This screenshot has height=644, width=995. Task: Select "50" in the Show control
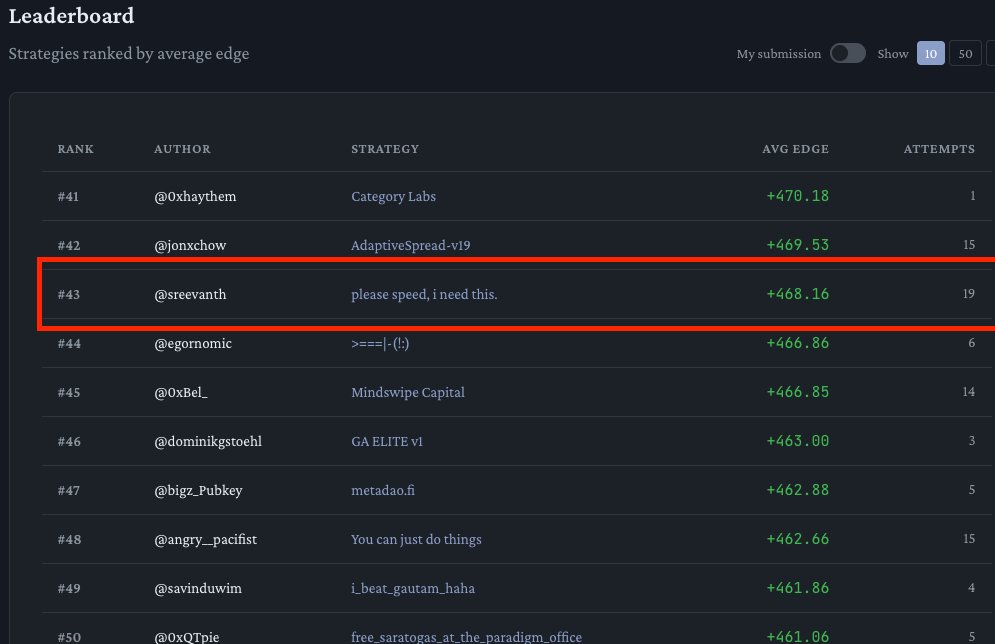(x=963, y=53)
